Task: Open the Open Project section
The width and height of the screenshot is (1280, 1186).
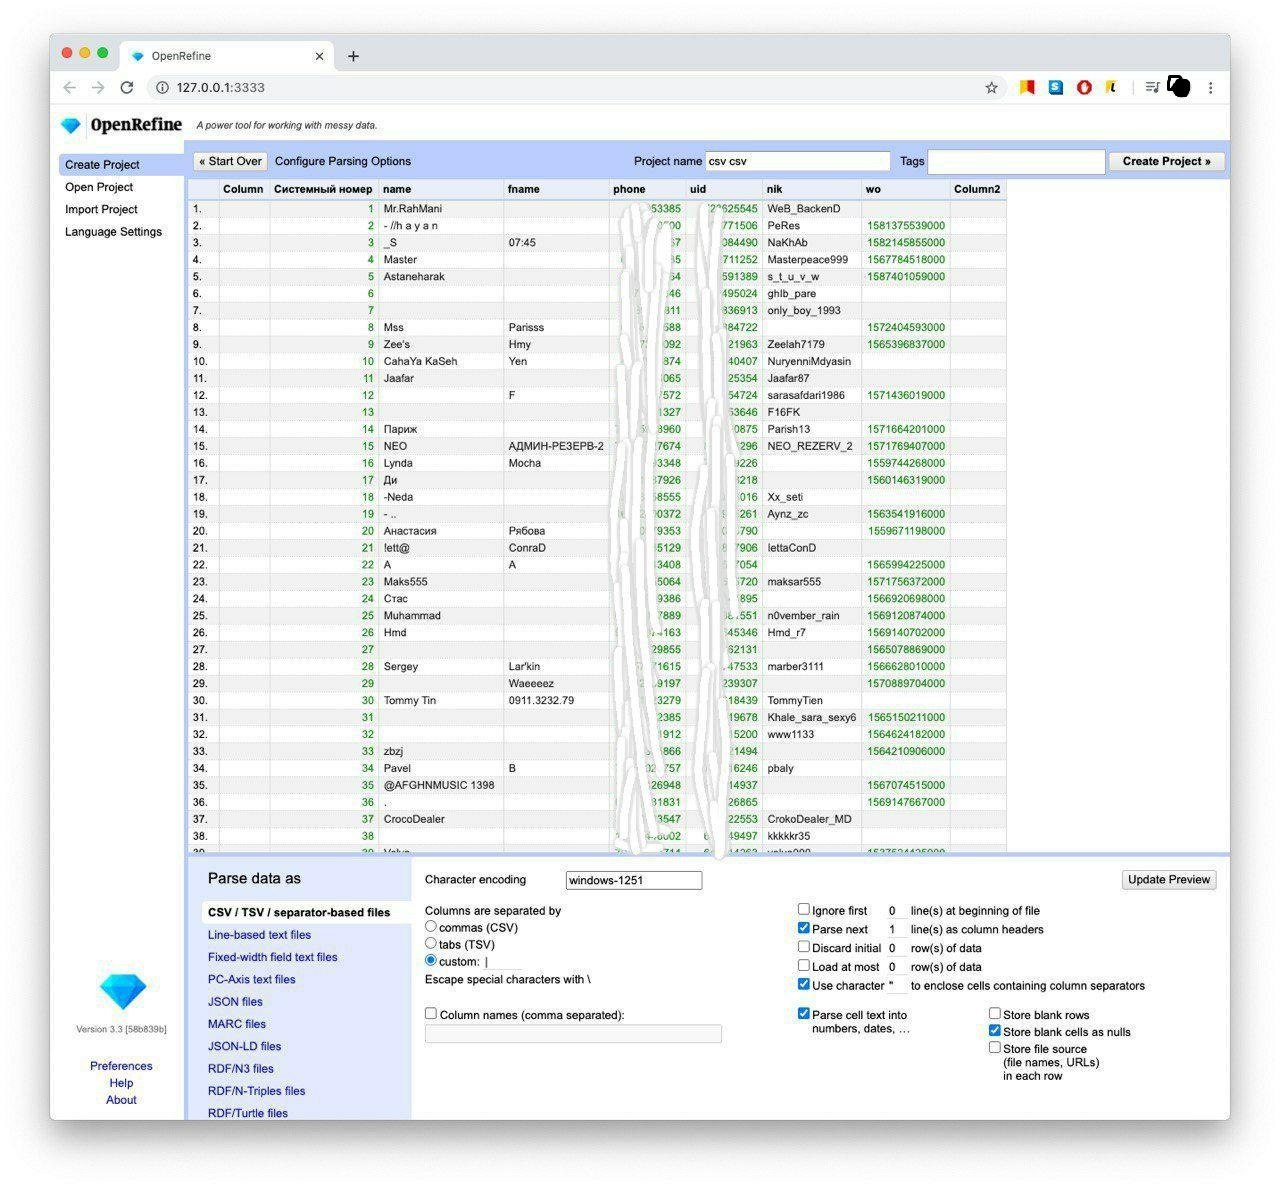Action: pyautogui.click(x=99, y=187)
